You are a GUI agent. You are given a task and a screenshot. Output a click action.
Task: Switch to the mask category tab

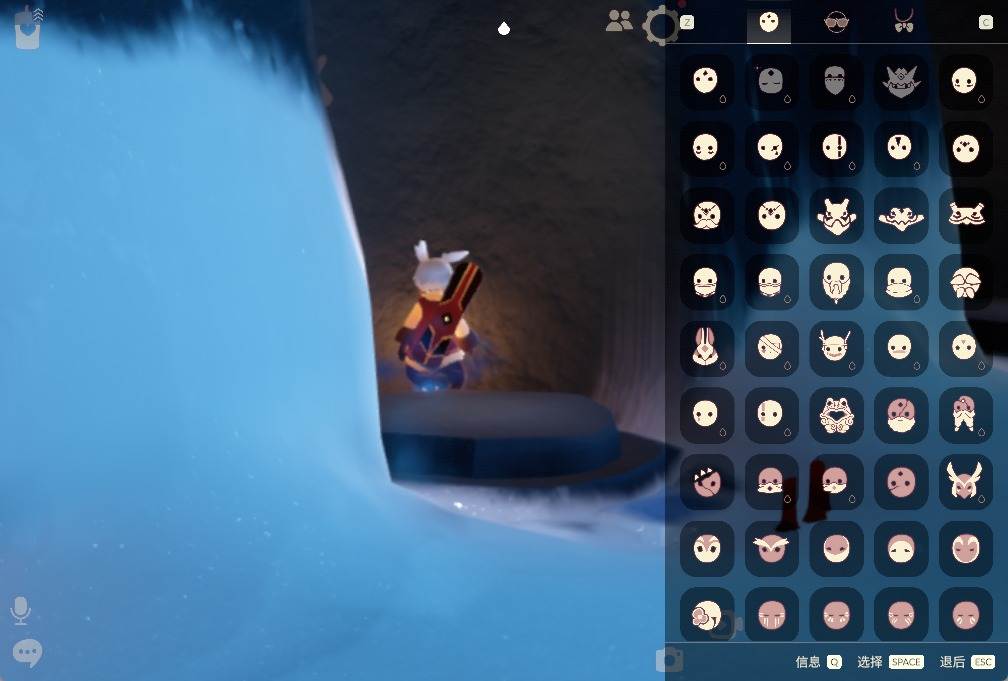pyautogui.click(x=769, y=23)
